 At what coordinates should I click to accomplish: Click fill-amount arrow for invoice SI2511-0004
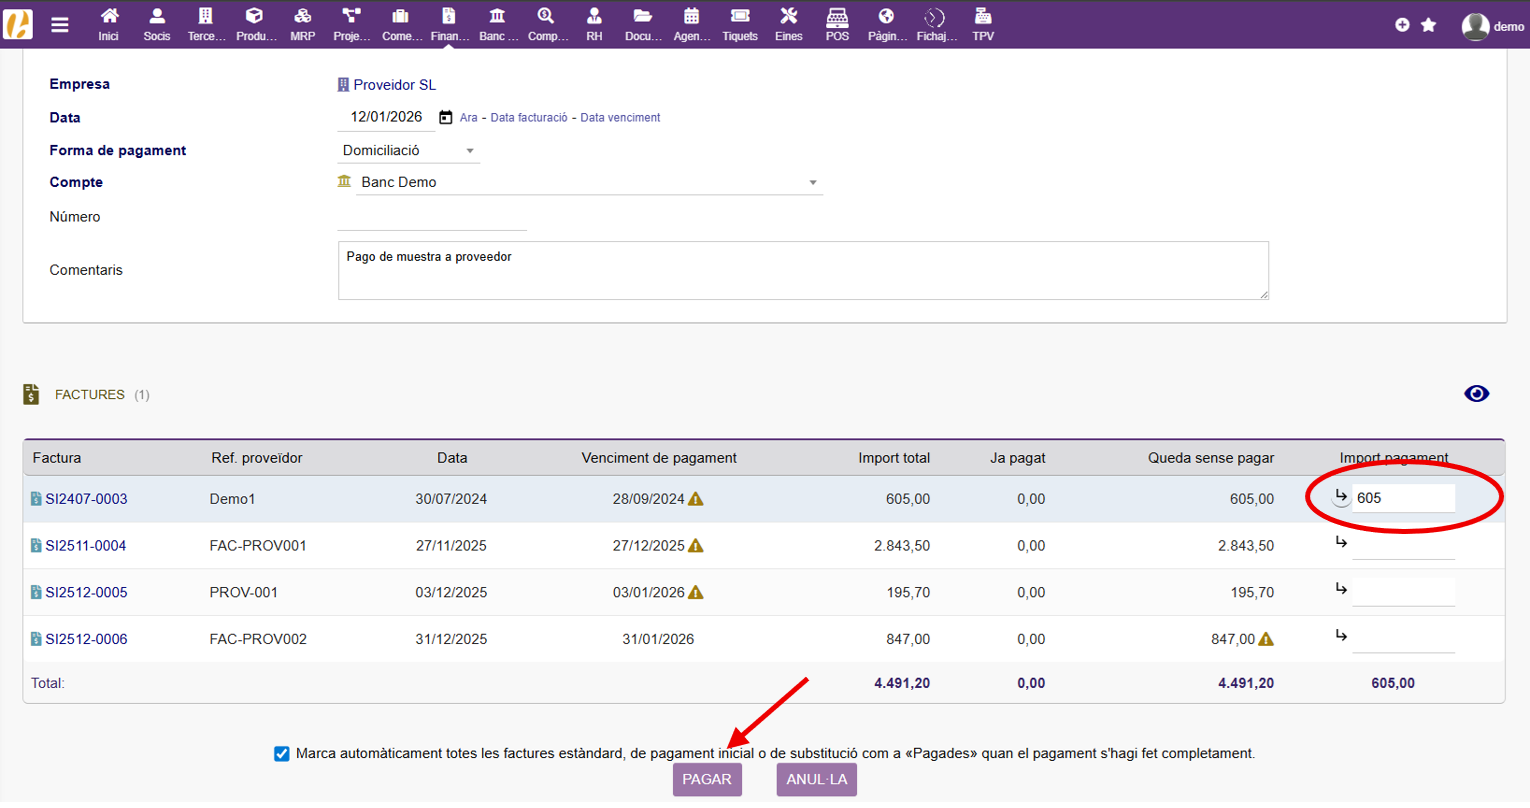[x=1341, y=542]
